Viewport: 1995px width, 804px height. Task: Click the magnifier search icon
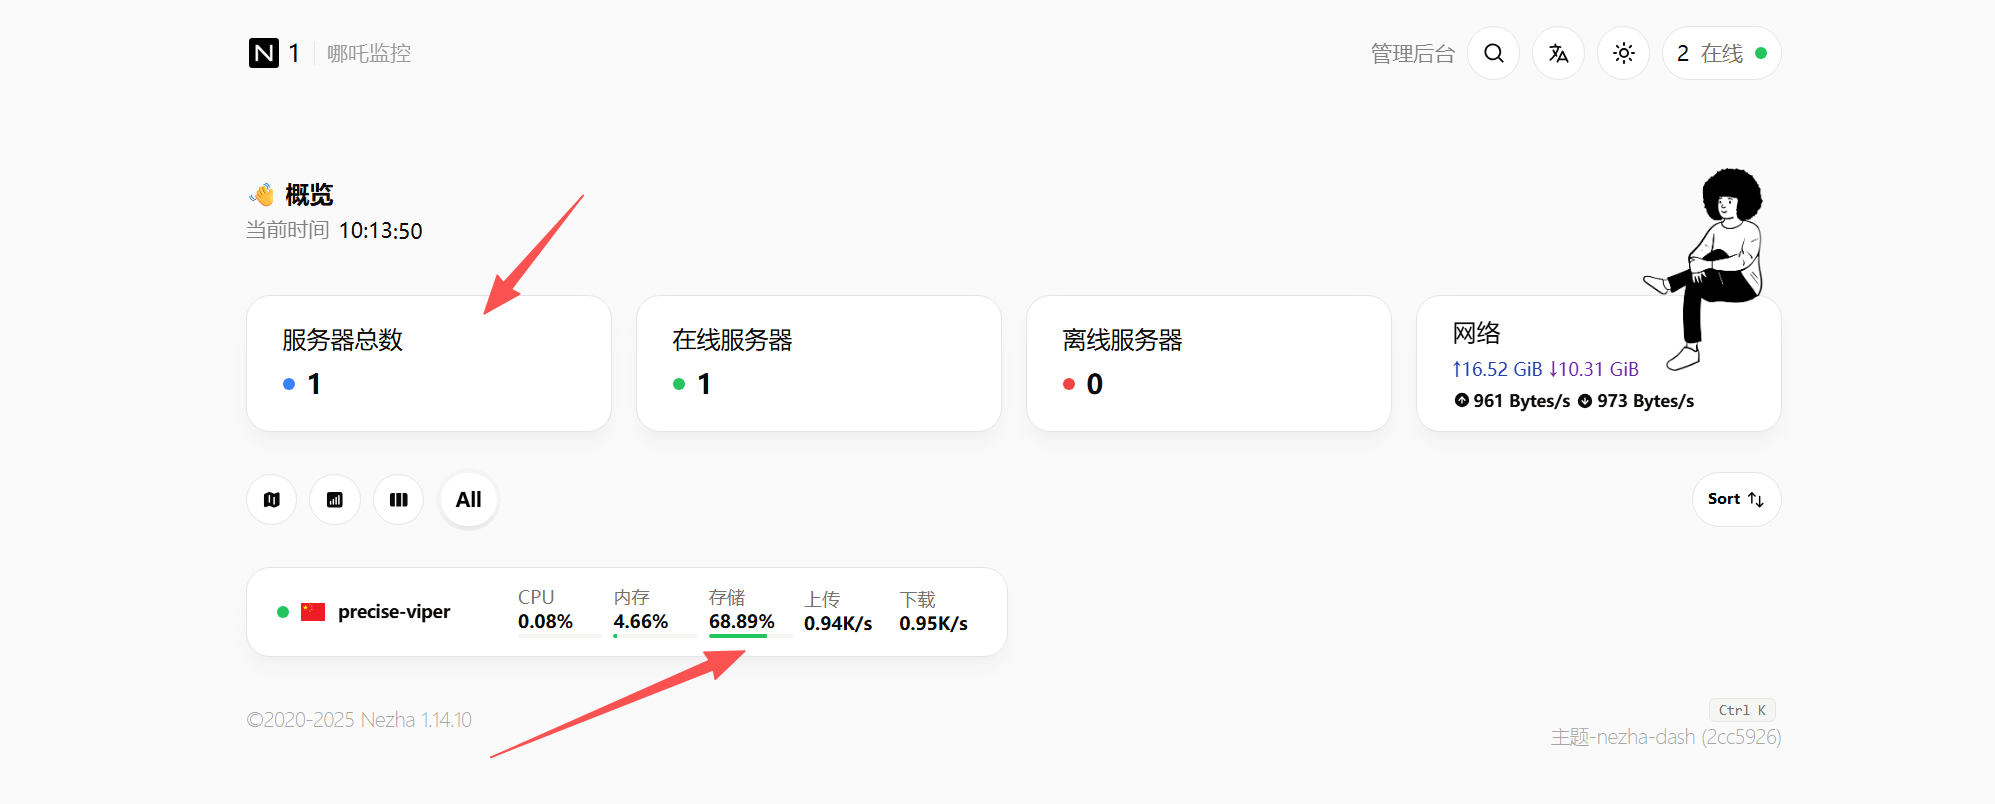[1493, 53]
